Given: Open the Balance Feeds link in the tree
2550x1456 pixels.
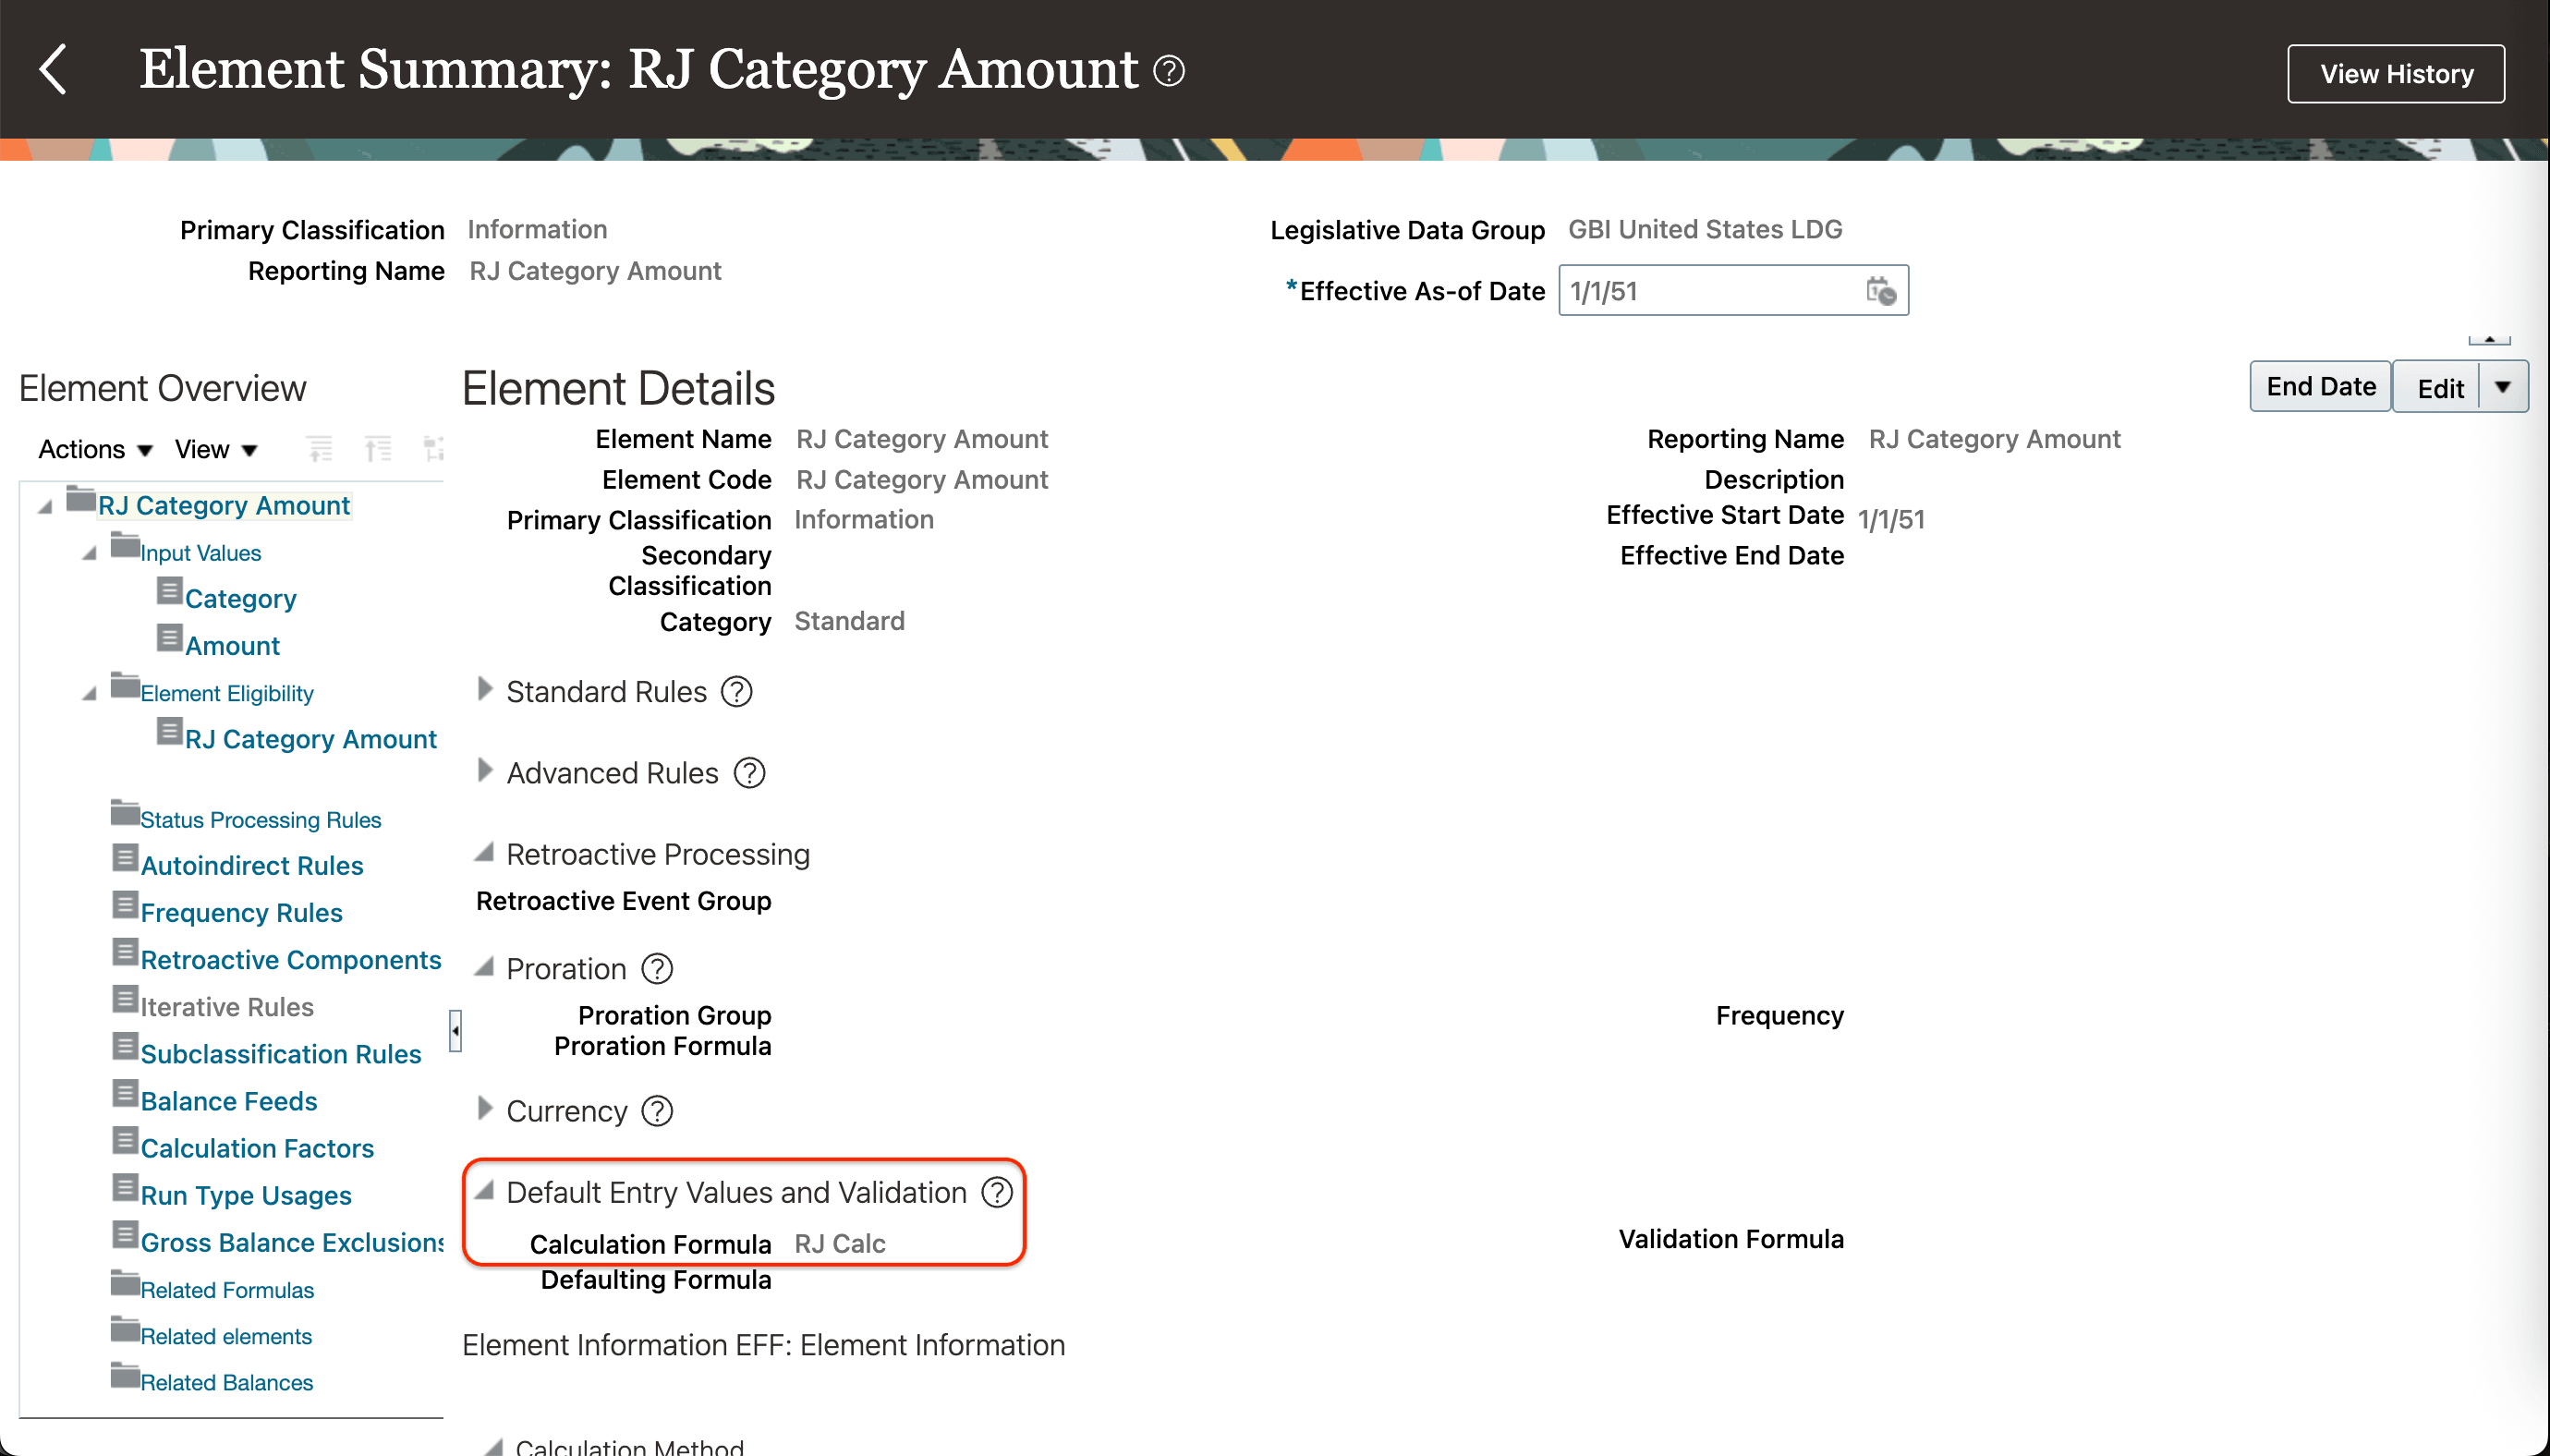Looking at the screenshot, I should (228, 1100).
